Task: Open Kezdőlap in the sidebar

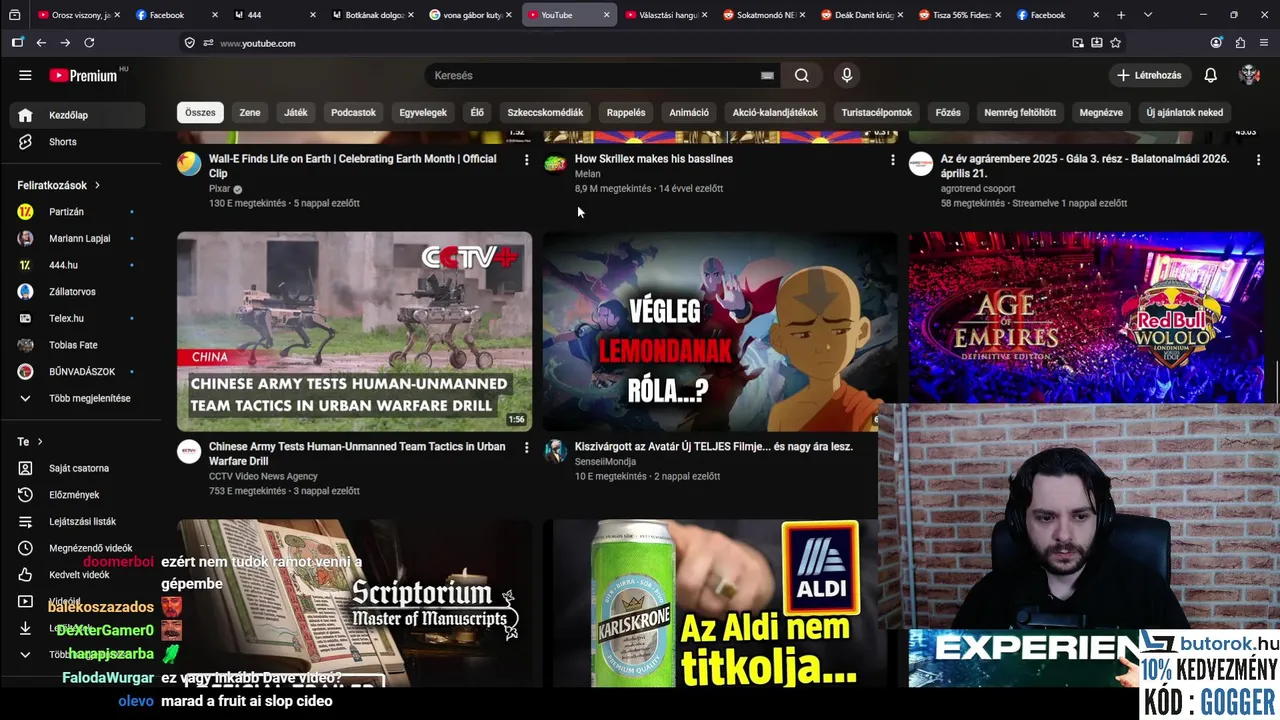Action: pos(78,115)
